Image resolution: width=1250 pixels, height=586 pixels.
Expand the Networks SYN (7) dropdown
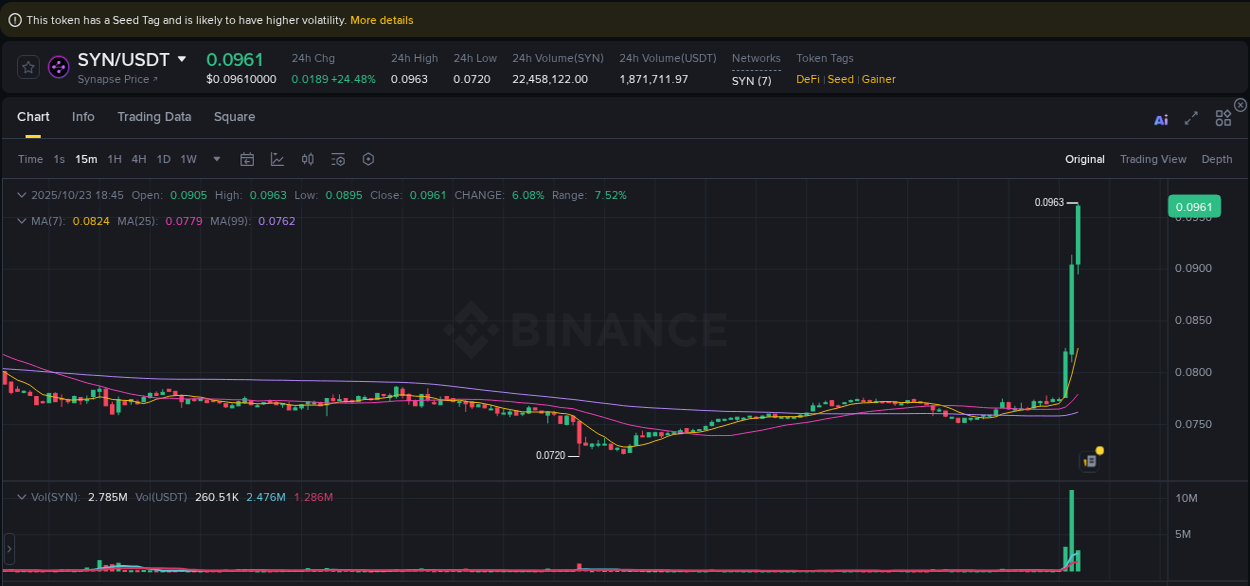point(753,80)
